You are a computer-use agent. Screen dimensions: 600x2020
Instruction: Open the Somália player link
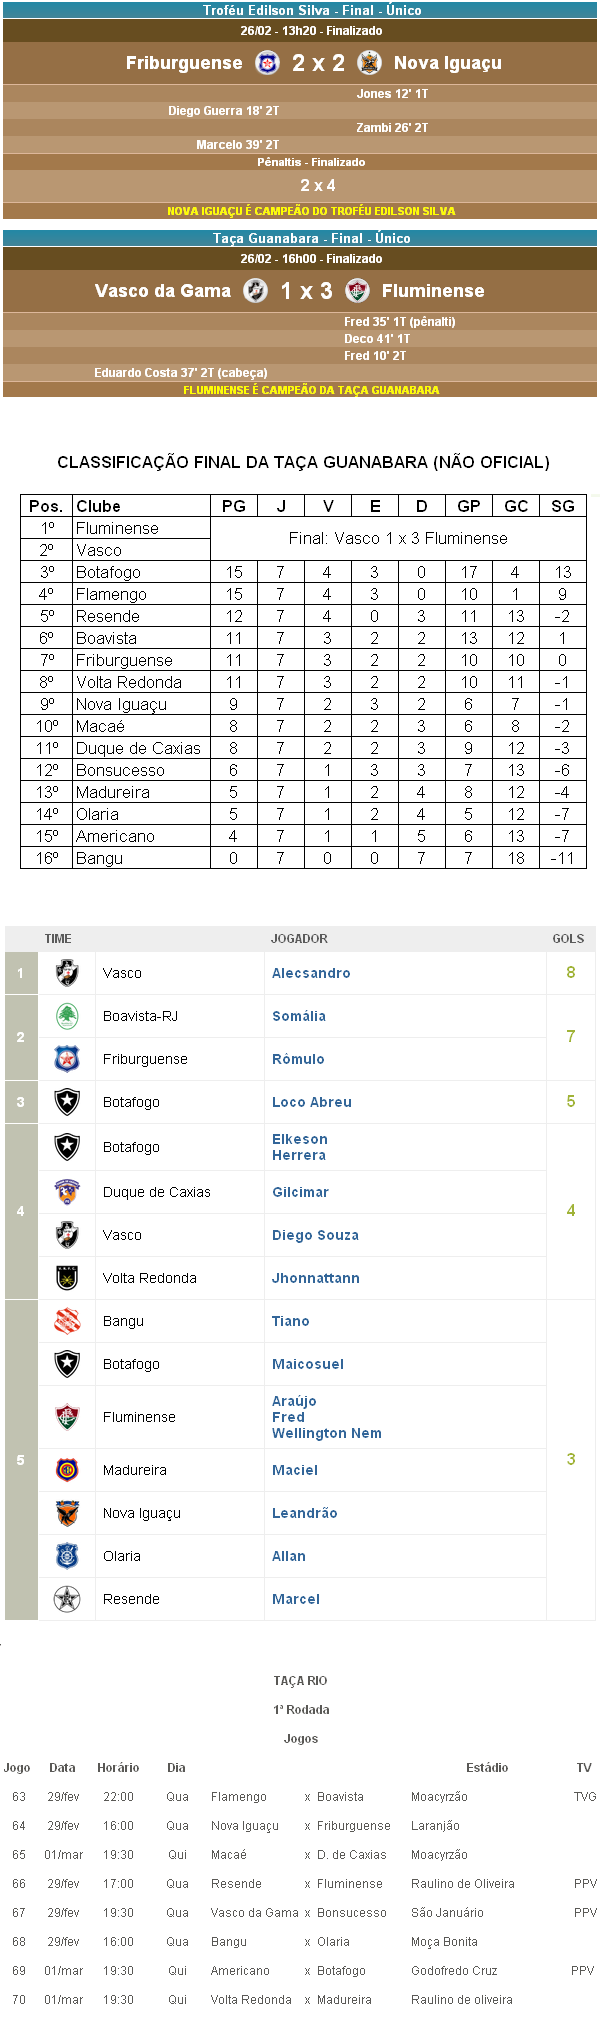299,1016
